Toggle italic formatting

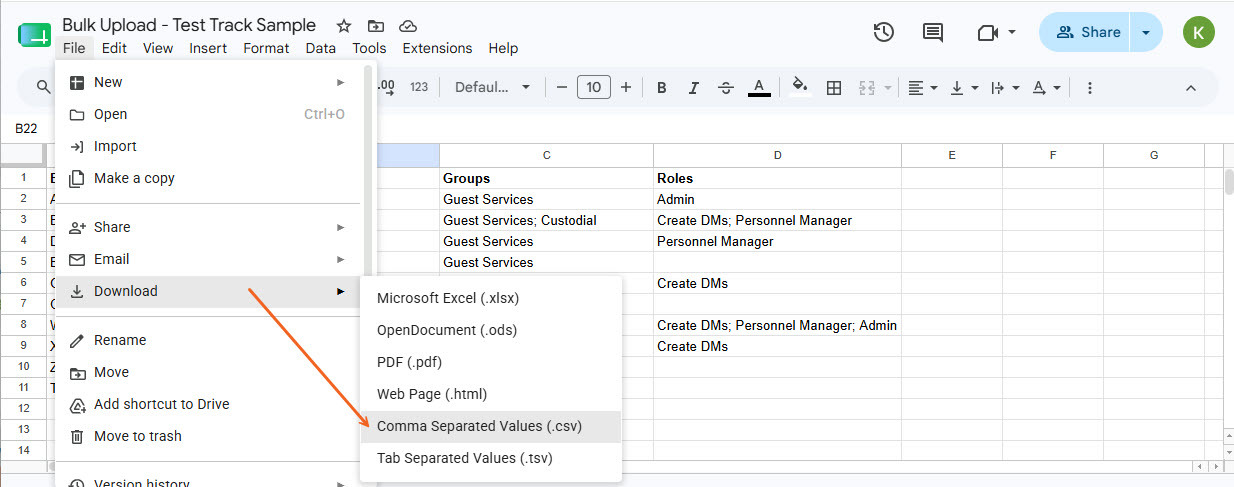click(x=694, y=88)
